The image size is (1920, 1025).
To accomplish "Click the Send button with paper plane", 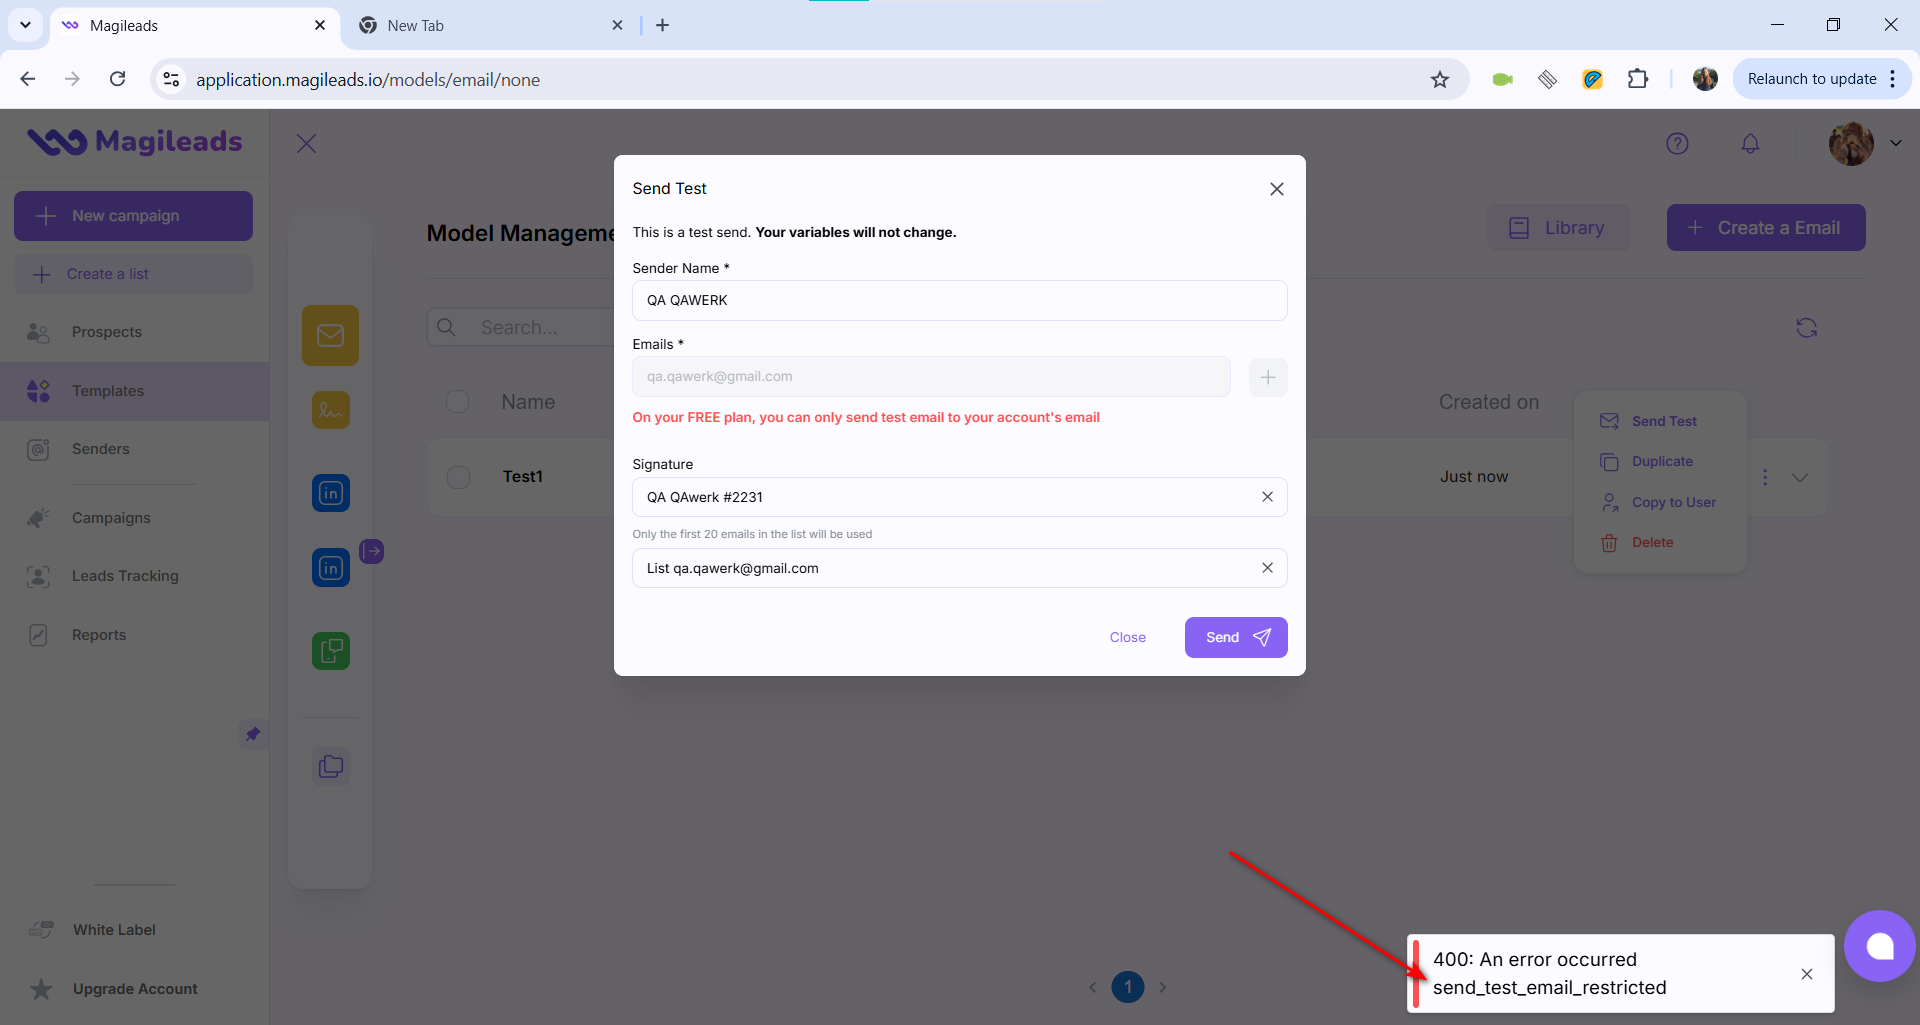I will coord(1236,637).
